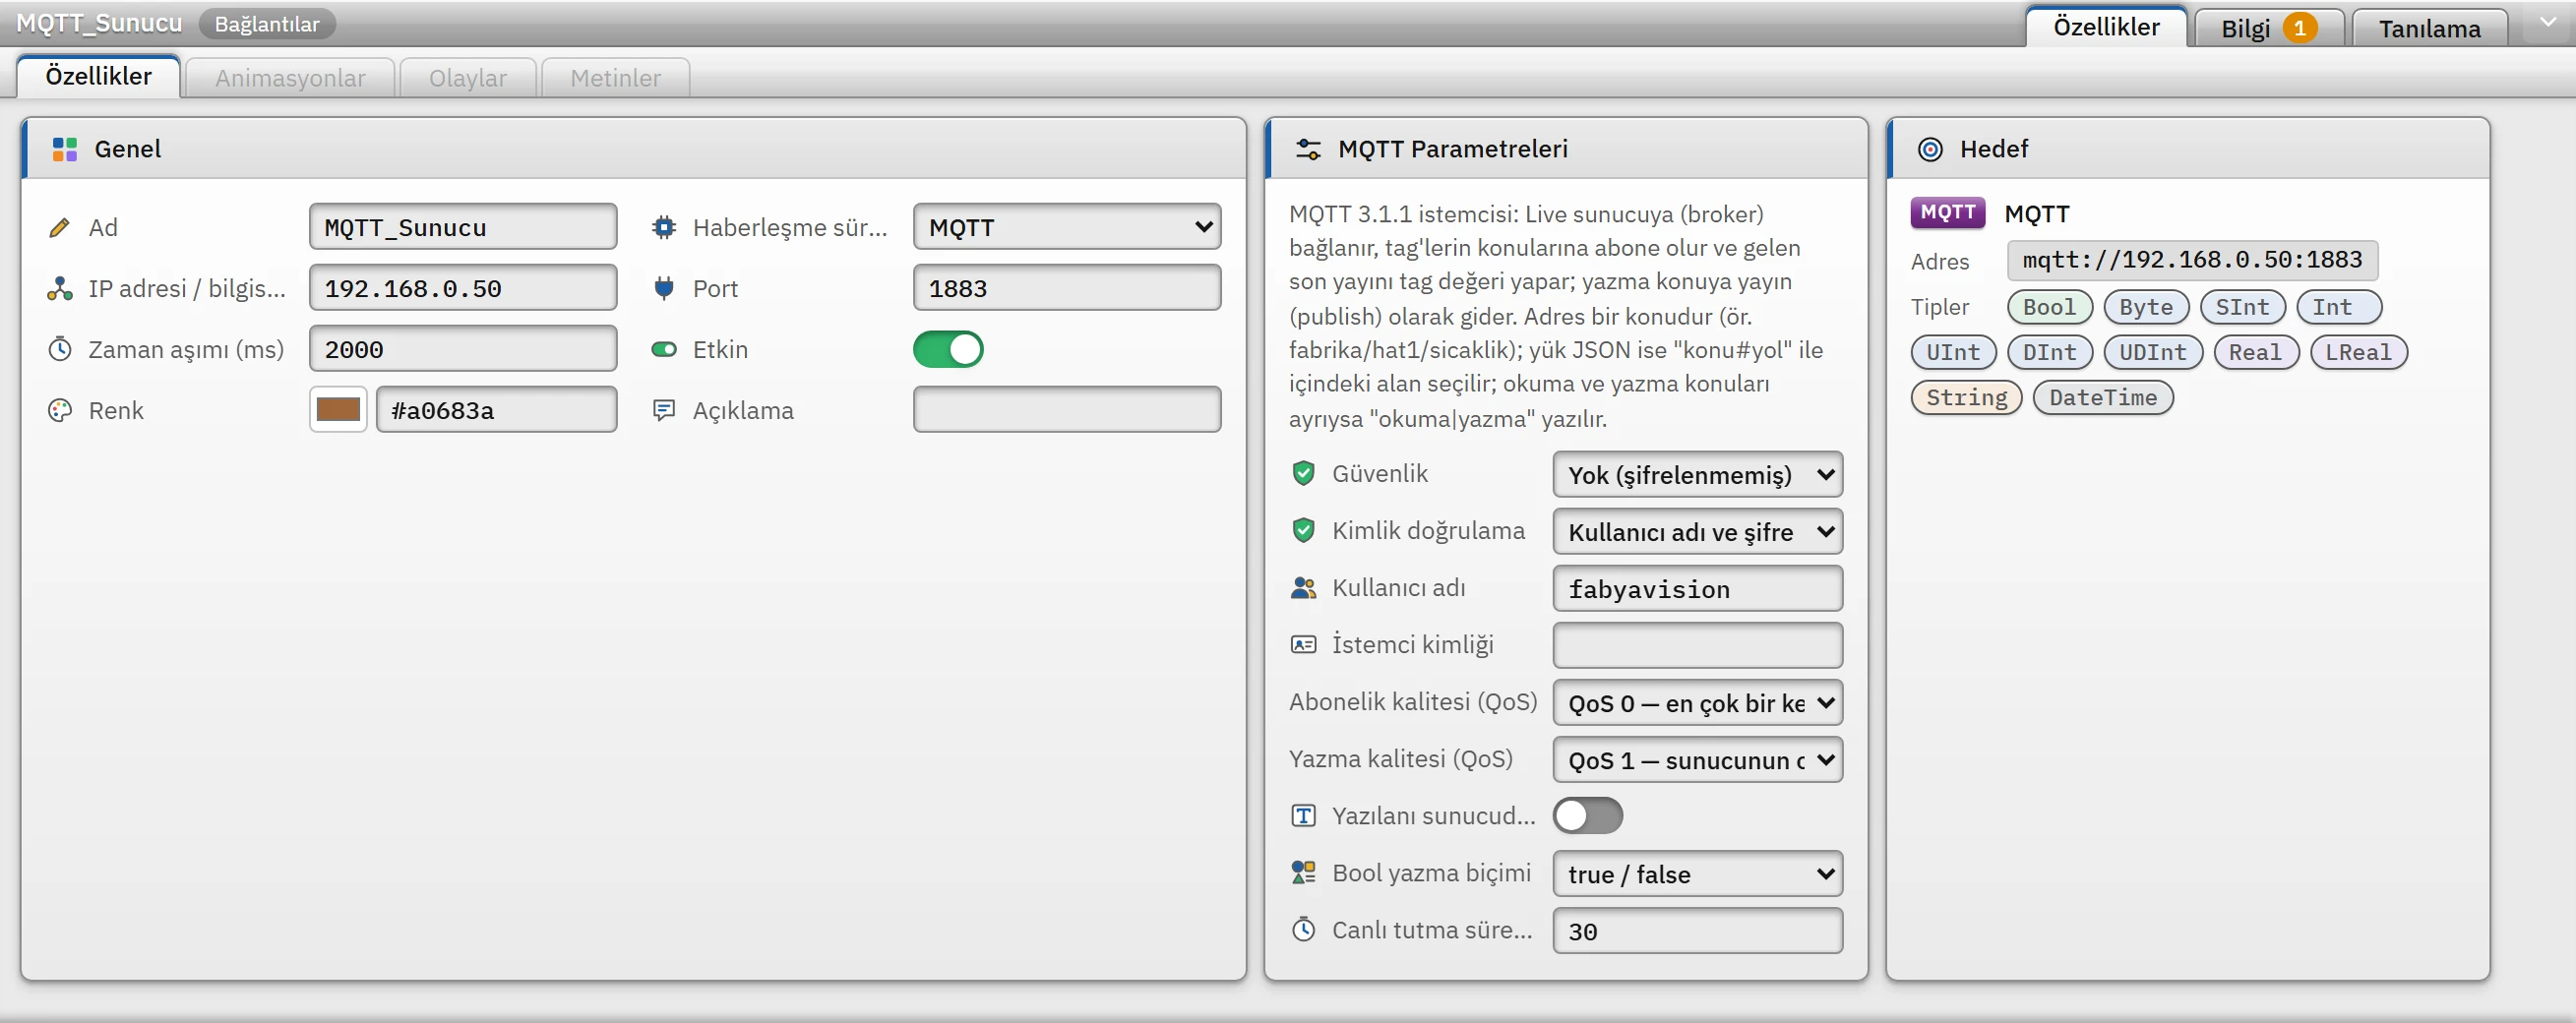Click the Hedef target icon

(x=1930, y=149)
